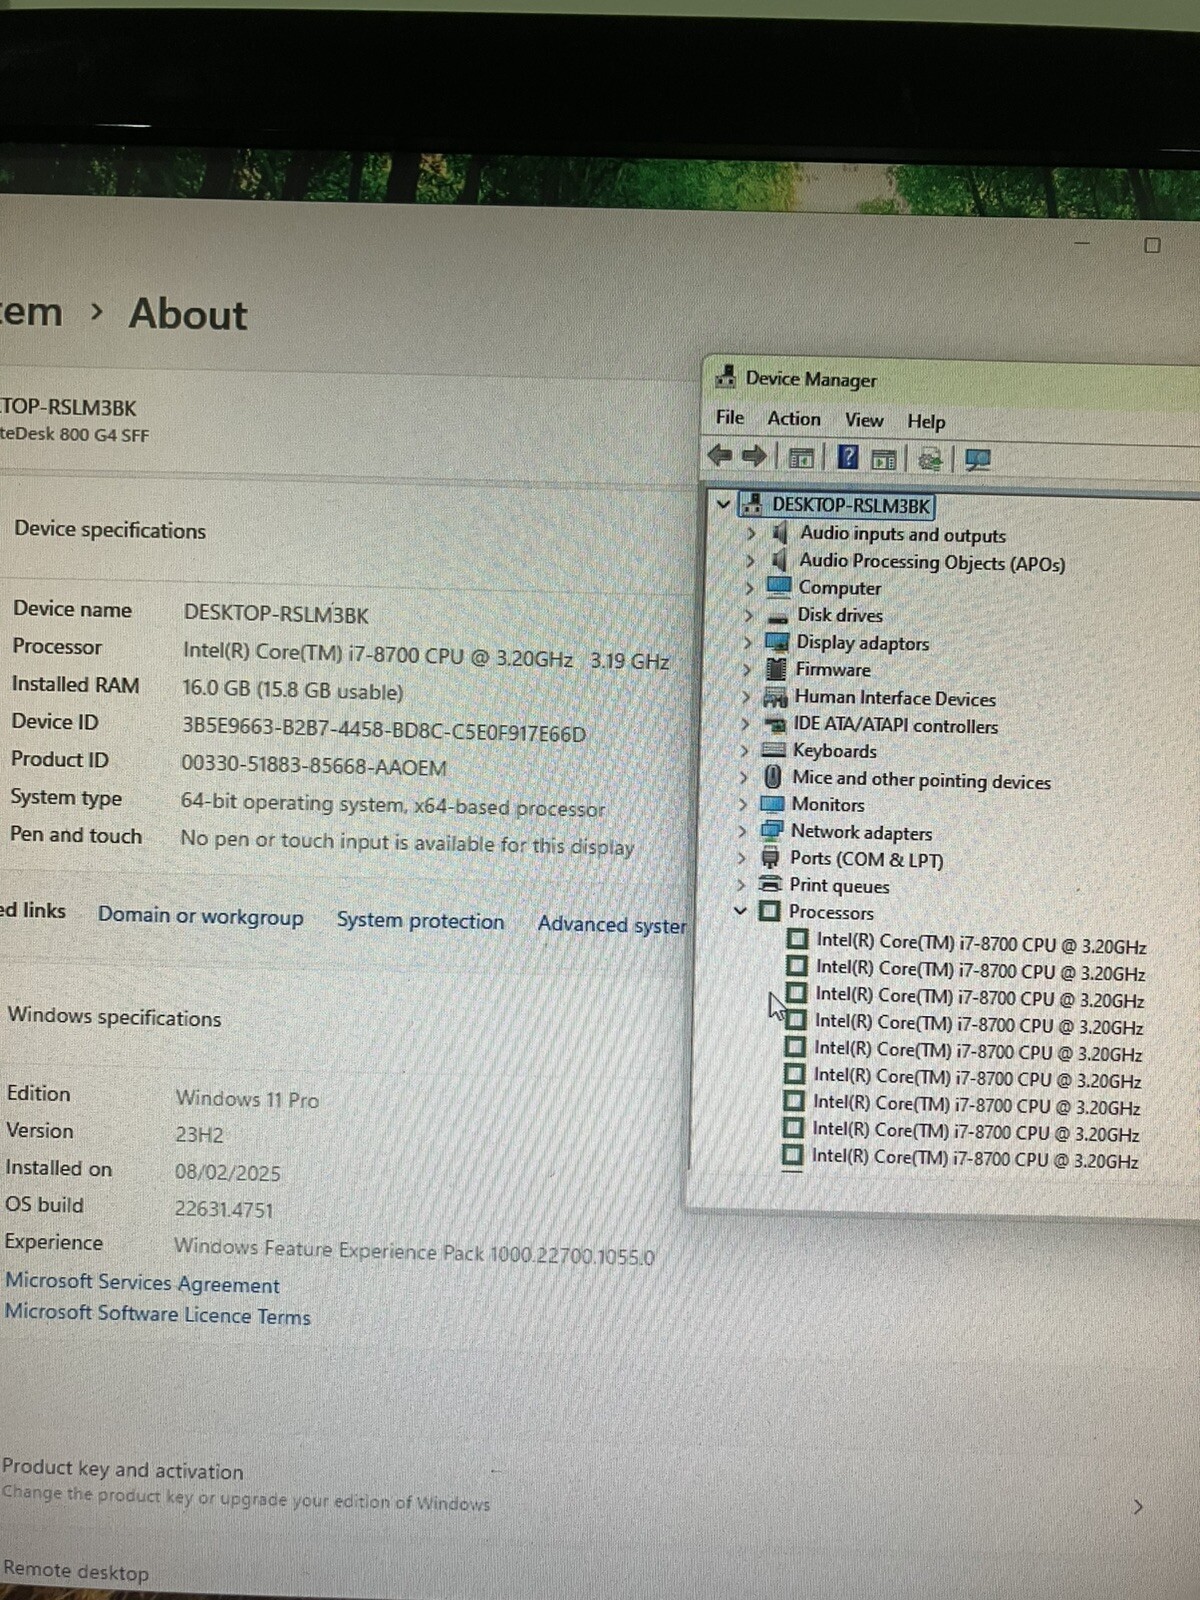The width and height of the screenshot is (1200, 1600).
Task: Select DESKTOP-RSLM3BK root tree label
Action: 851,505
